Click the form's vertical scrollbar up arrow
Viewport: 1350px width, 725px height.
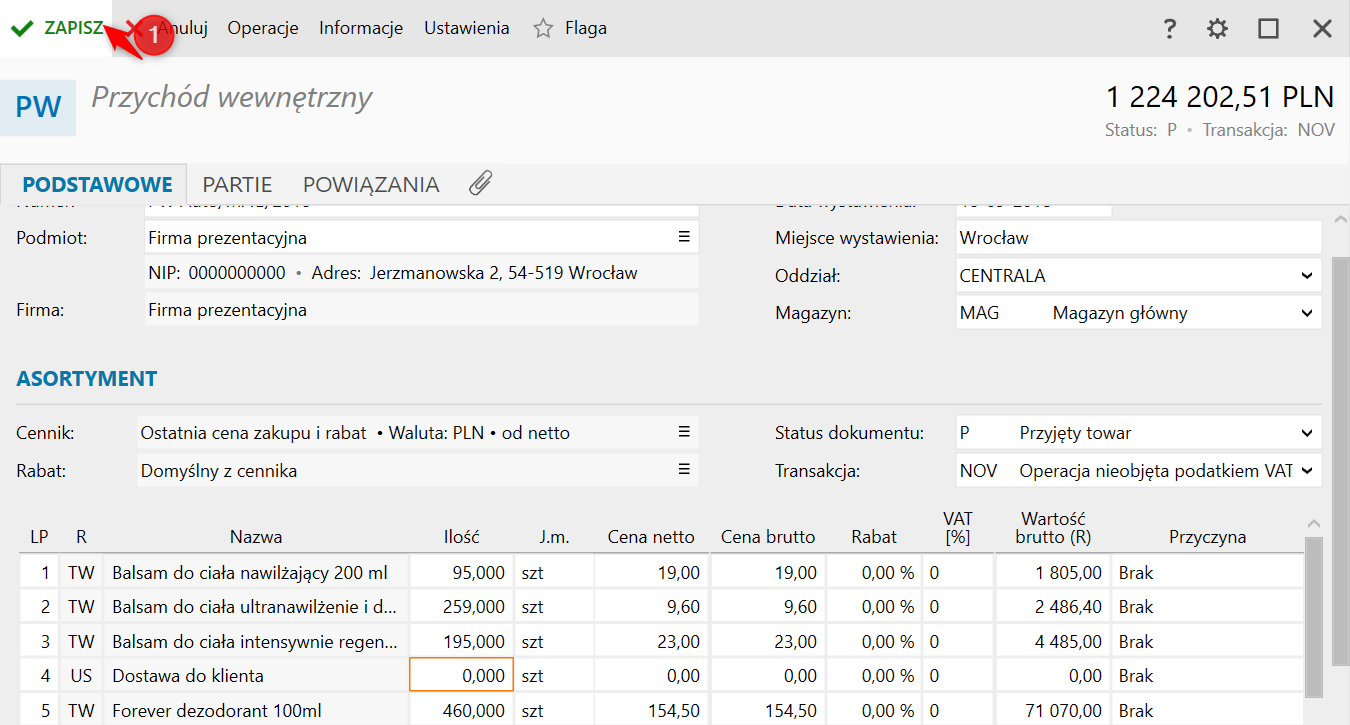tap(1341, 219)
